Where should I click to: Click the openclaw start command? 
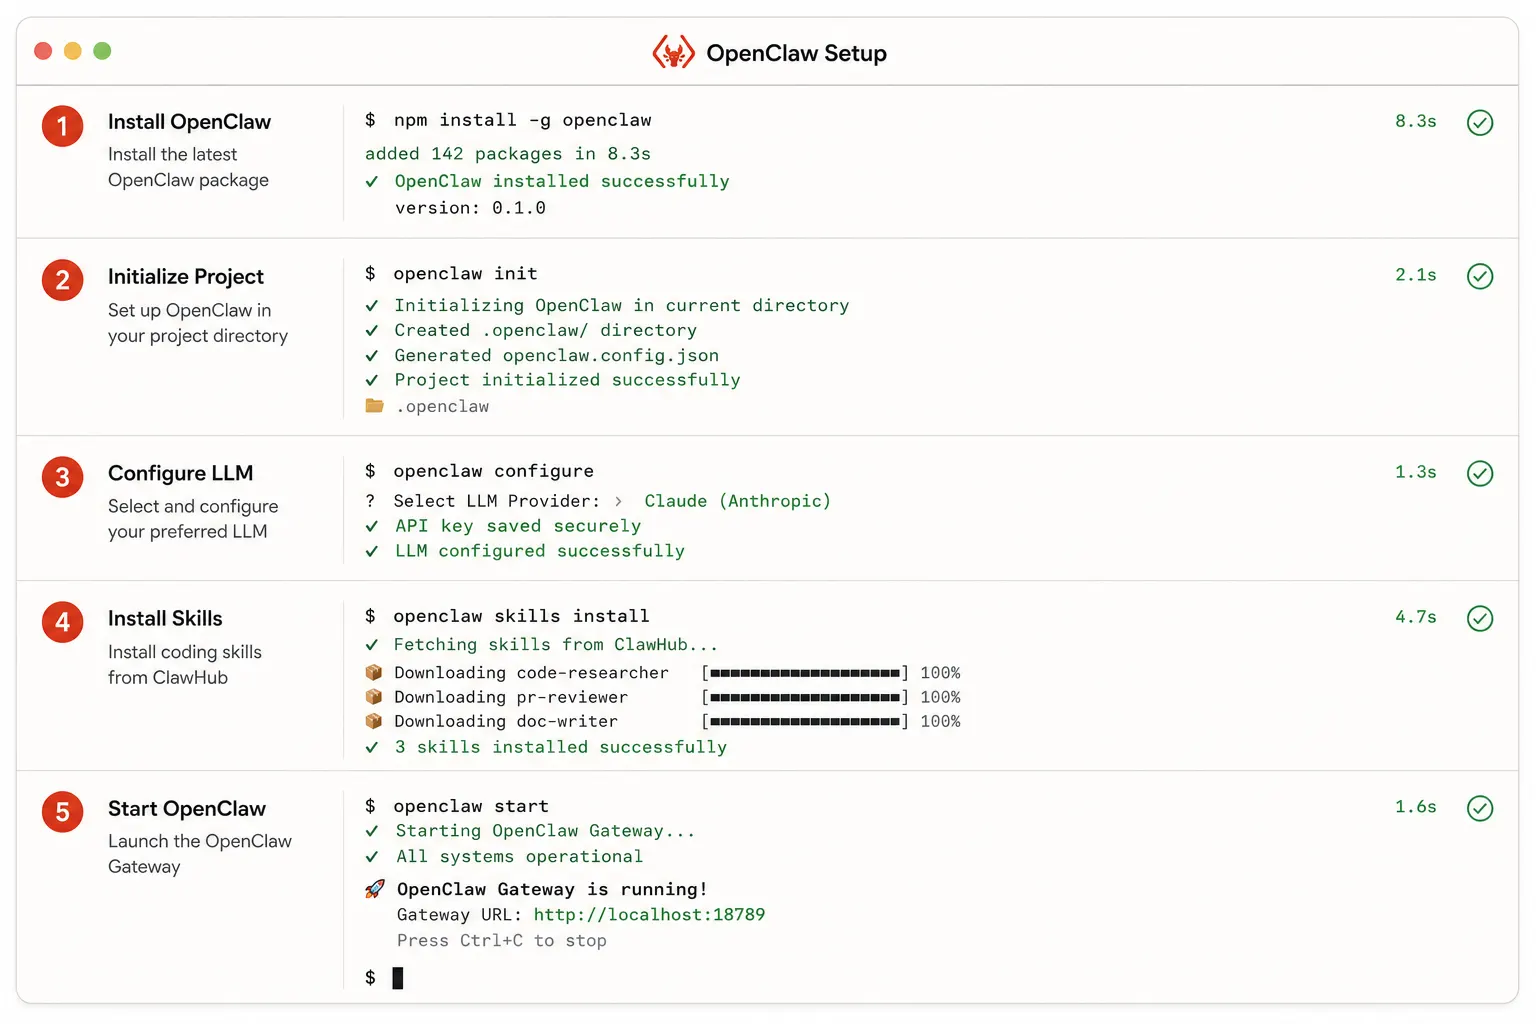coord(471,806)
